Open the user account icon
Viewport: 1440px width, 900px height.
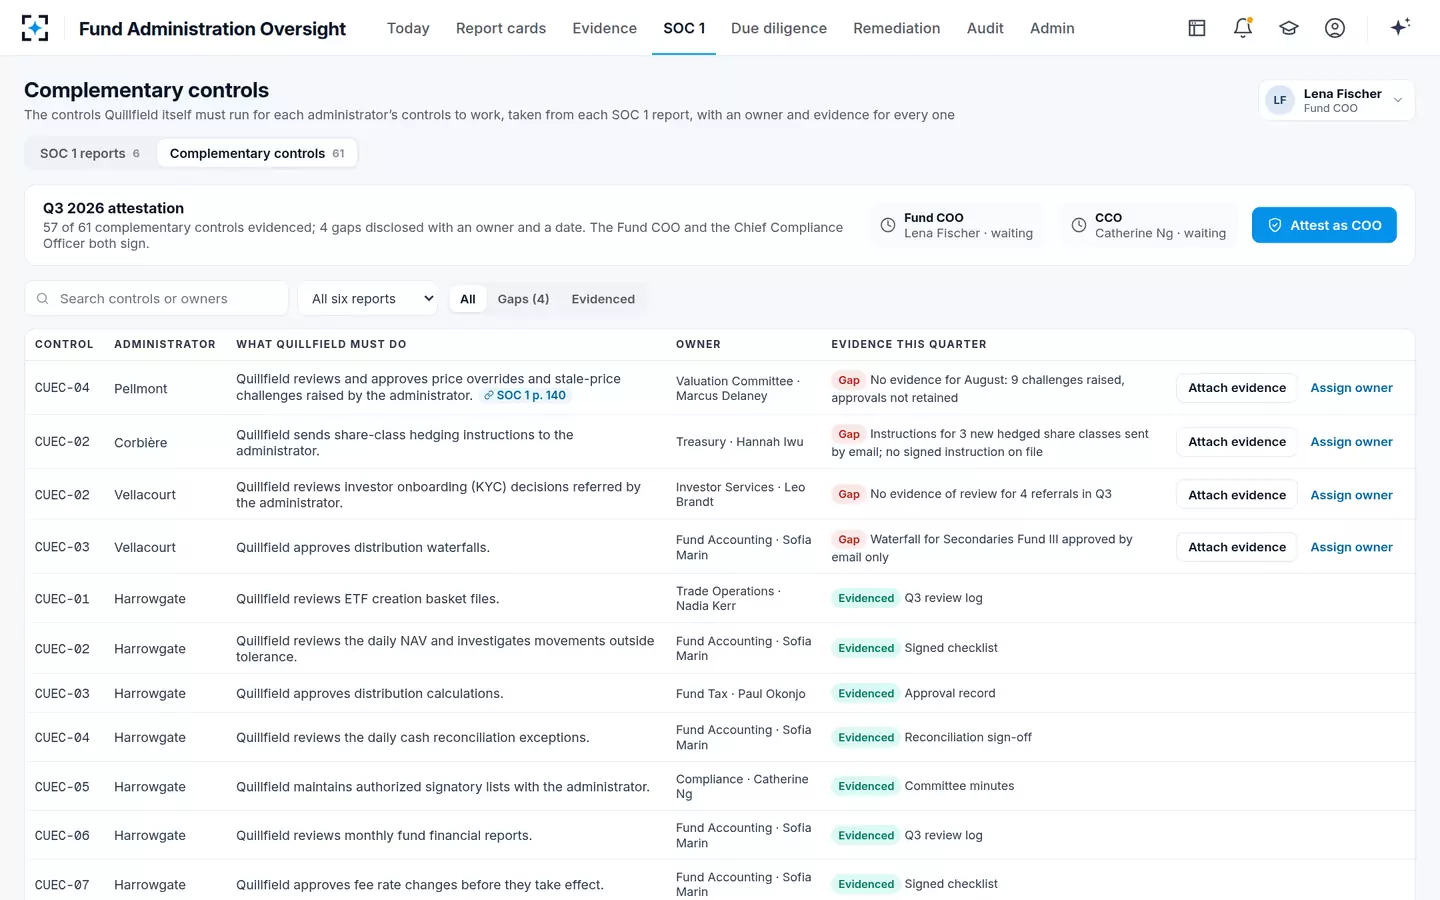1335,28
